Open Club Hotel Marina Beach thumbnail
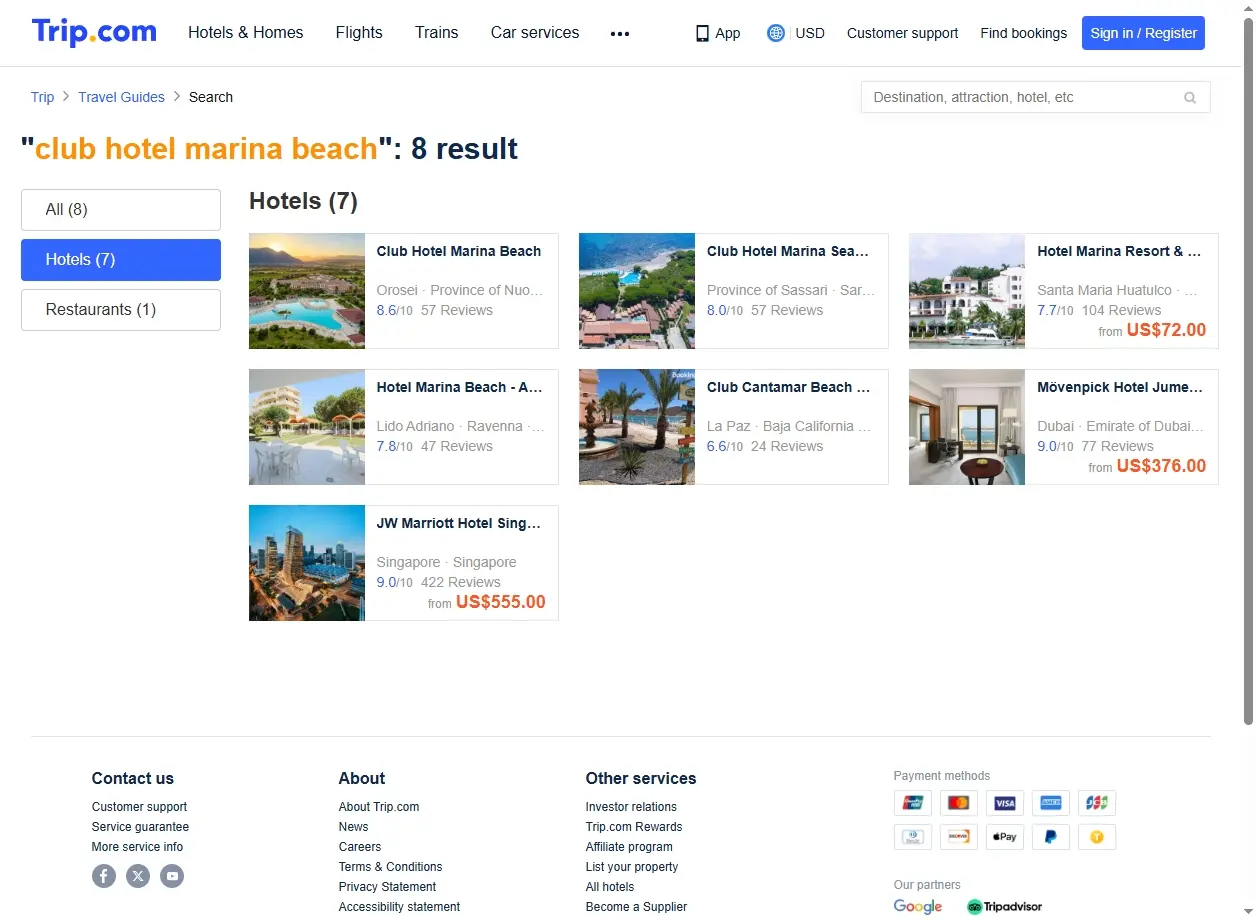This screenshot has height=921, width=1256. [307, 291]
